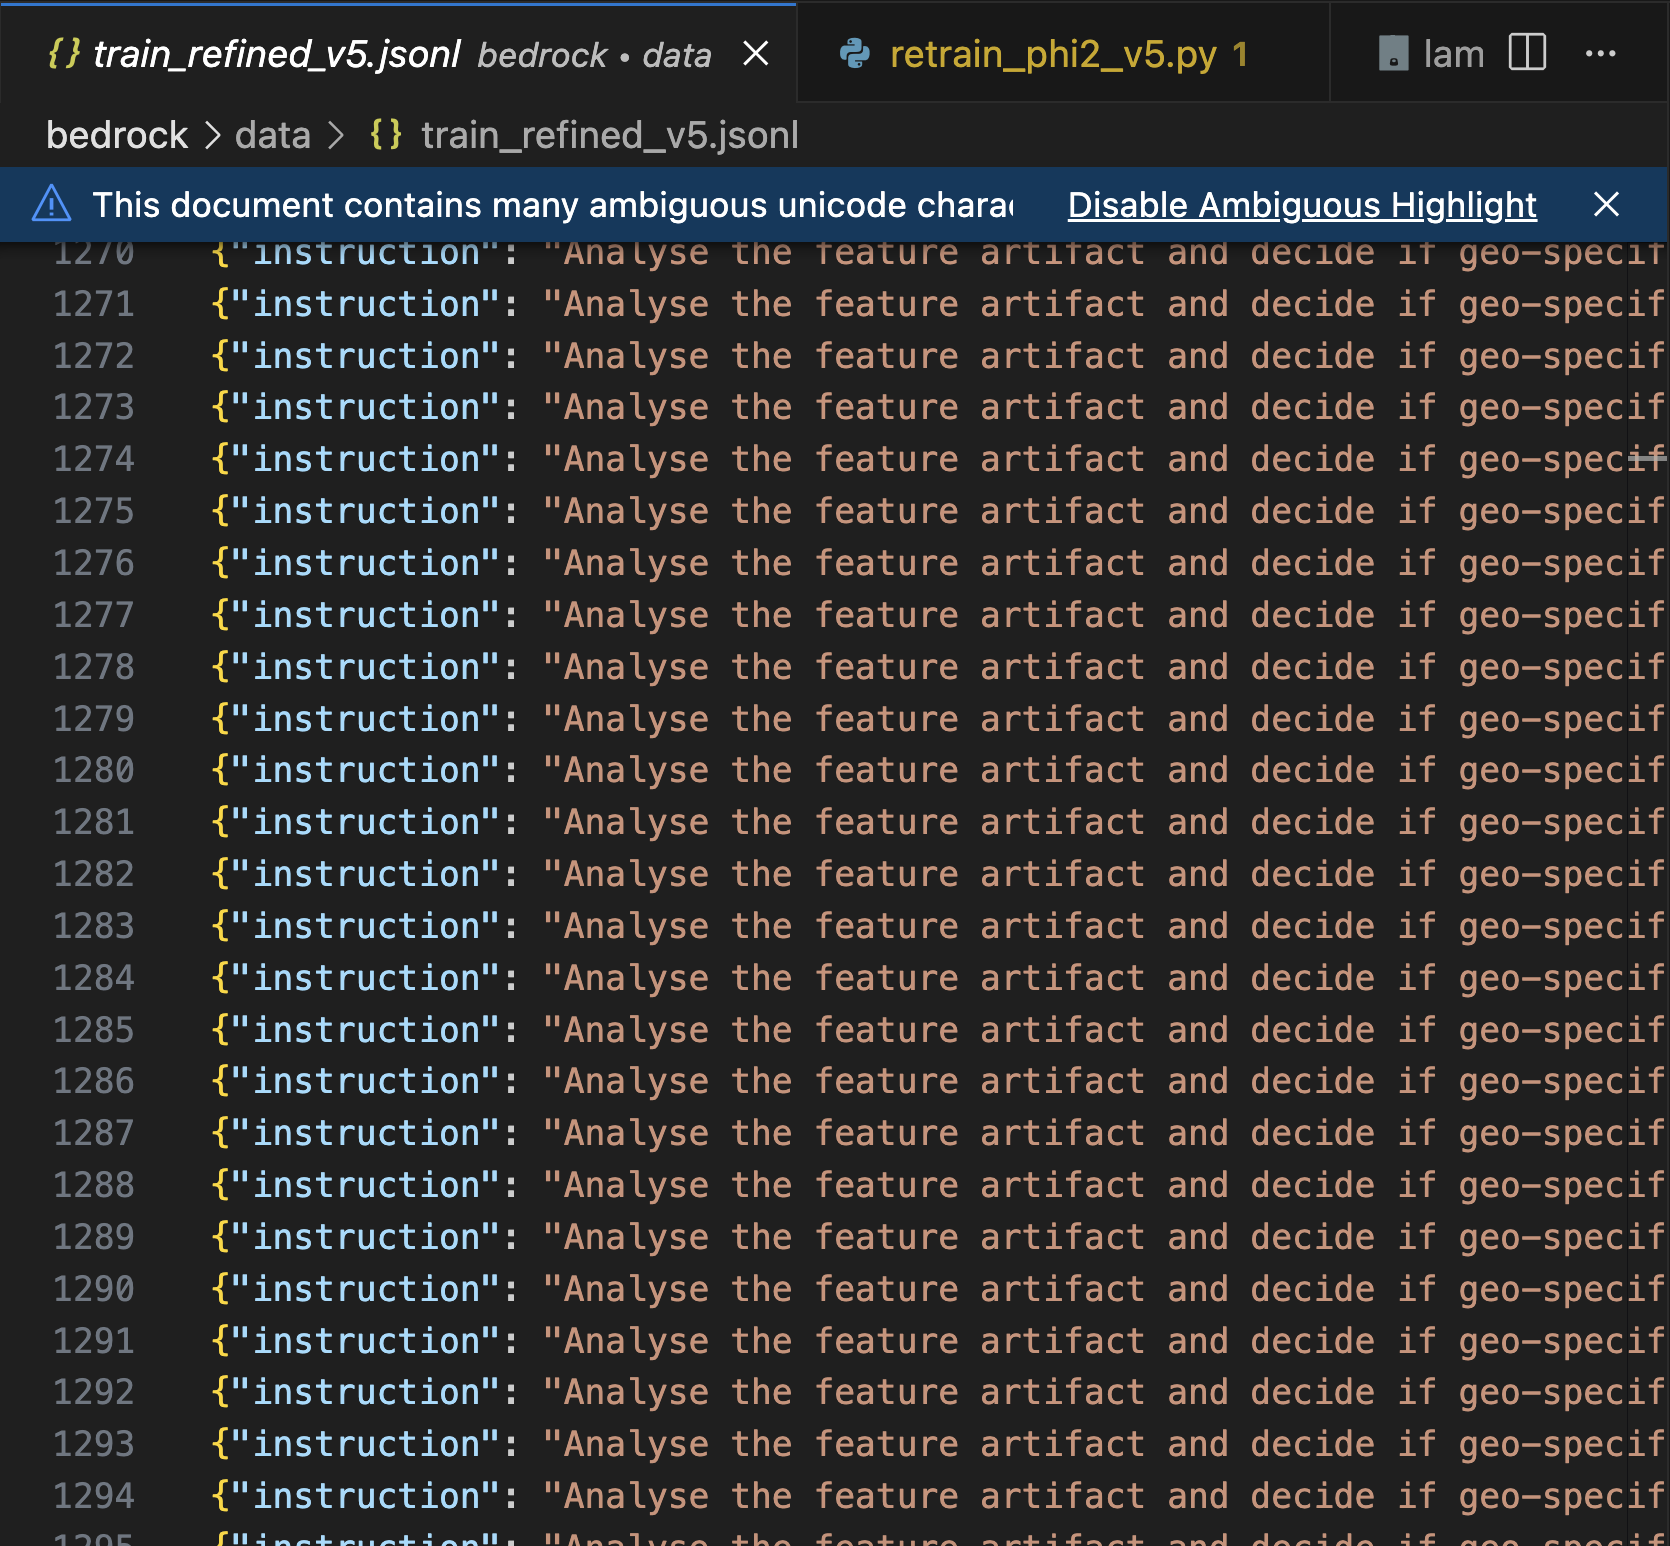The width and height of the screenshot is (1670, 1546).
Task: Click the opening brace on line 1291
Action: tap(220, 1341)
